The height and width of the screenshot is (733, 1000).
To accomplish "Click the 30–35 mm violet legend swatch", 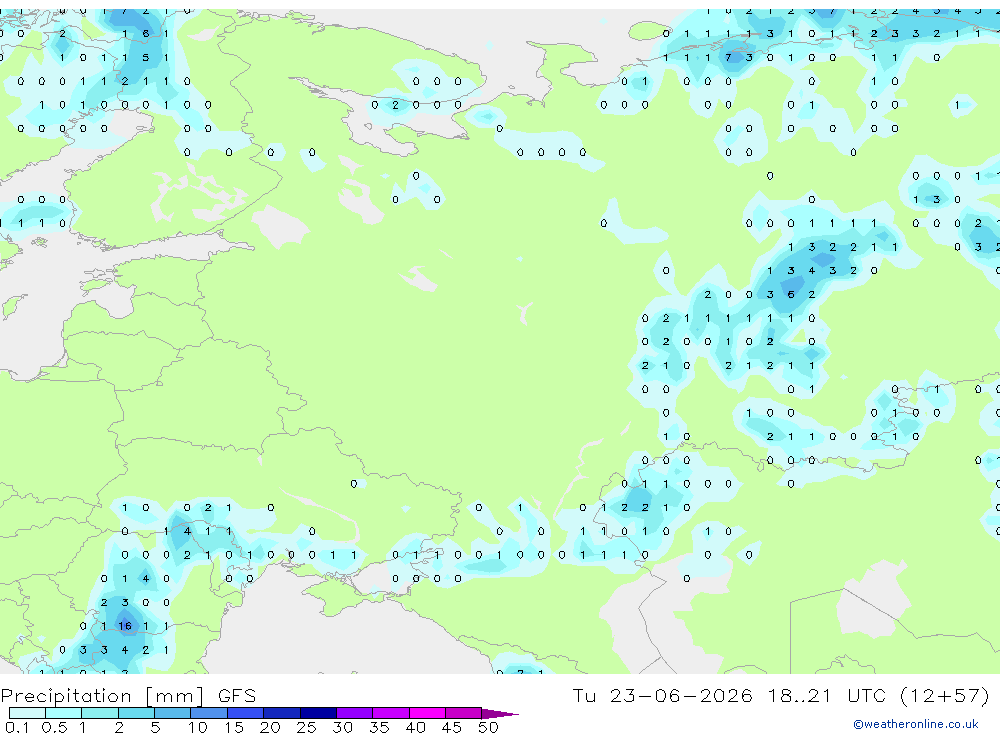I will 355,713.
